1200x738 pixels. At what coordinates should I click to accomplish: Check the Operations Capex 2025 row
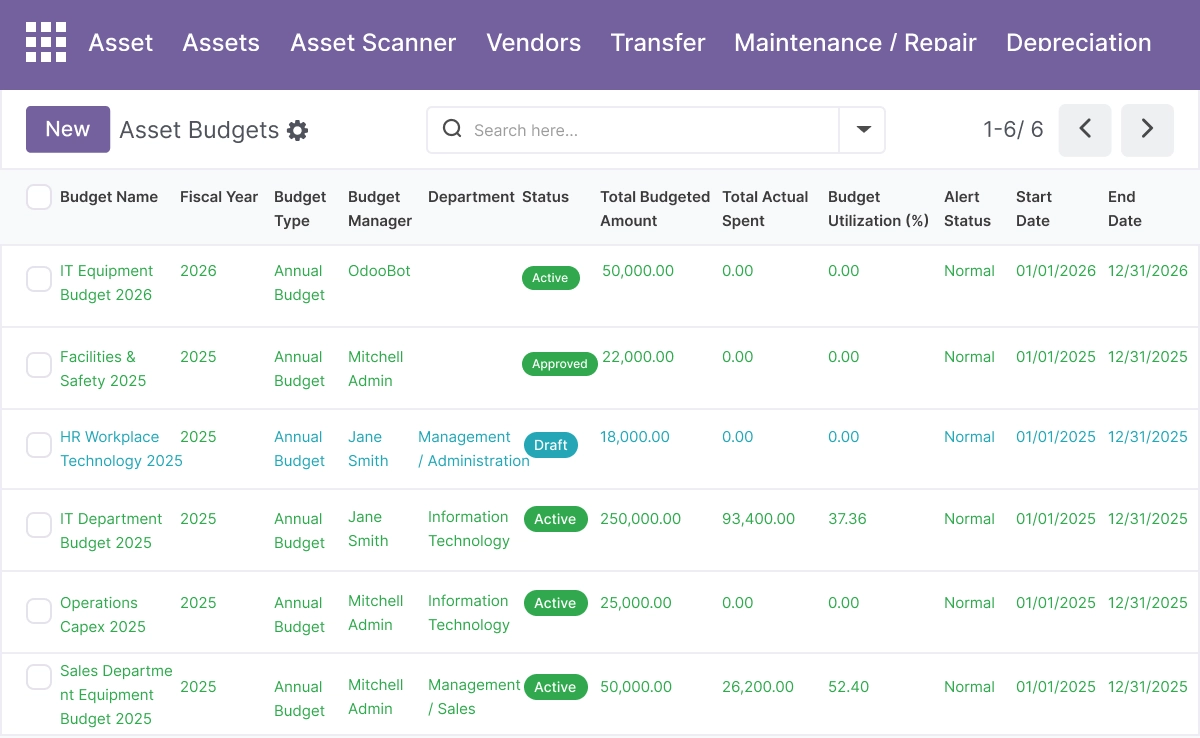pos(39,611)
